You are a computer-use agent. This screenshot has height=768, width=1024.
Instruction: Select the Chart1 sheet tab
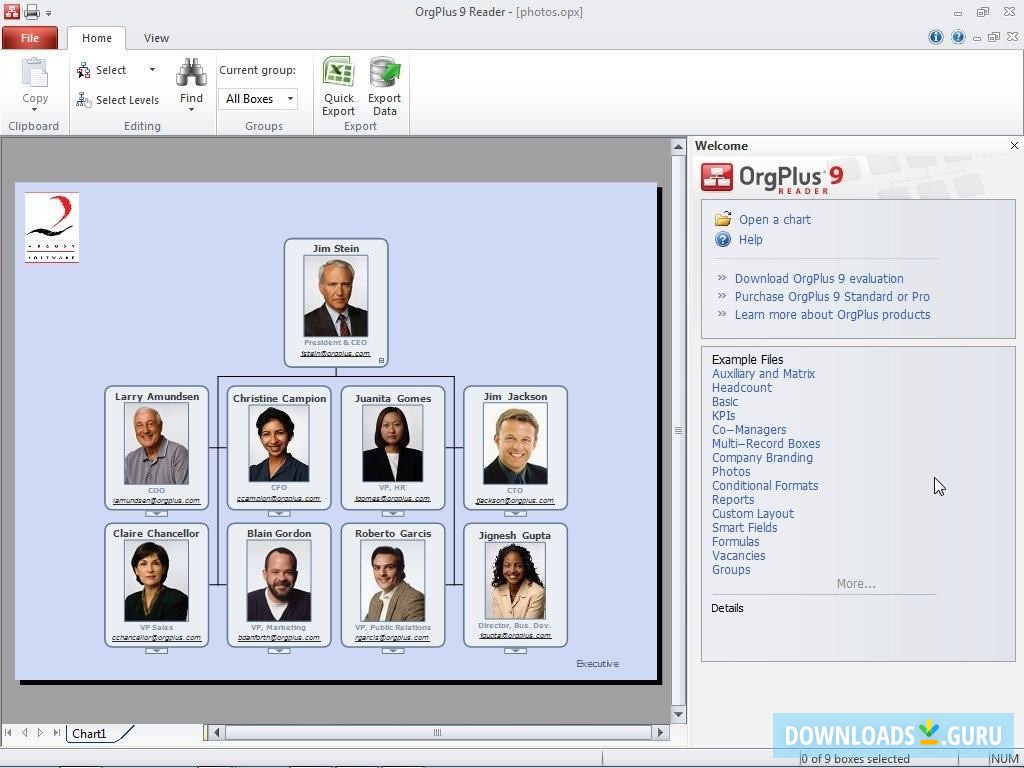coord(89,733)
